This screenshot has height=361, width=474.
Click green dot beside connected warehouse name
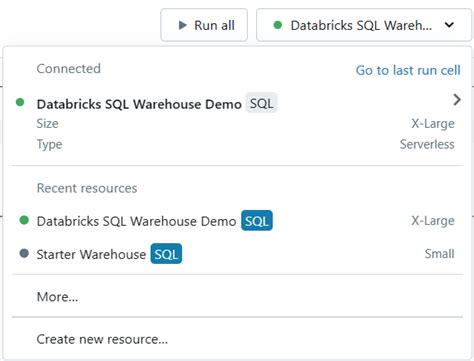20,102
